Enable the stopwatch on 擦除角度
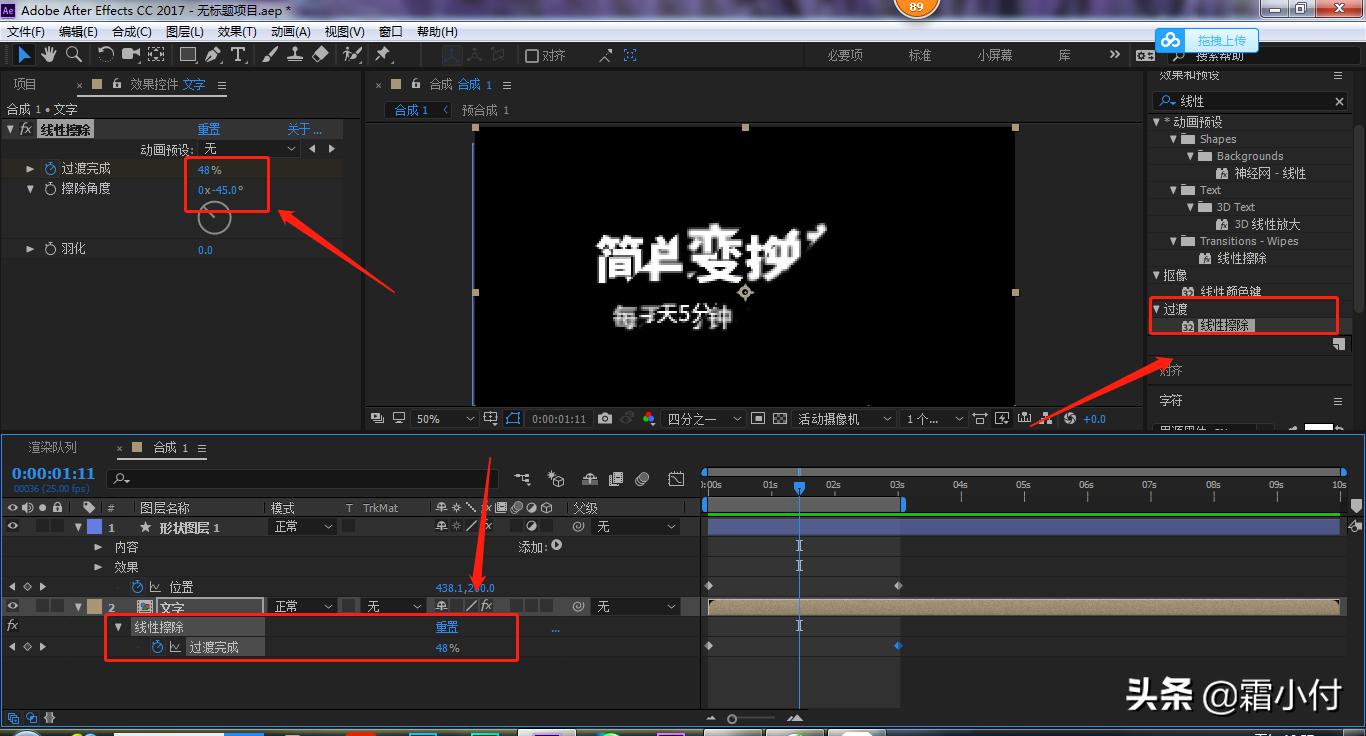 [51, 188]
